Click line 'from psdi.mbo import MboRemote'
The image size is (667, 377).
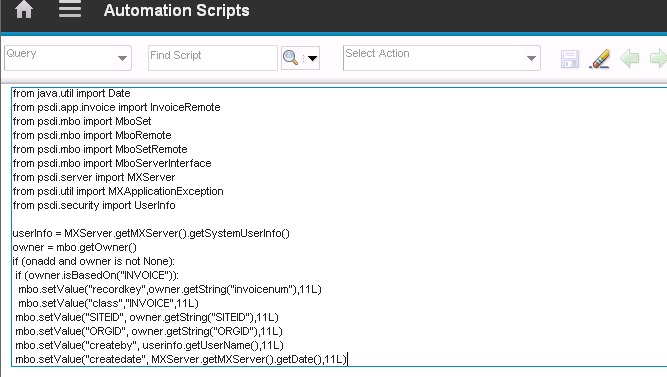[92, 135]
